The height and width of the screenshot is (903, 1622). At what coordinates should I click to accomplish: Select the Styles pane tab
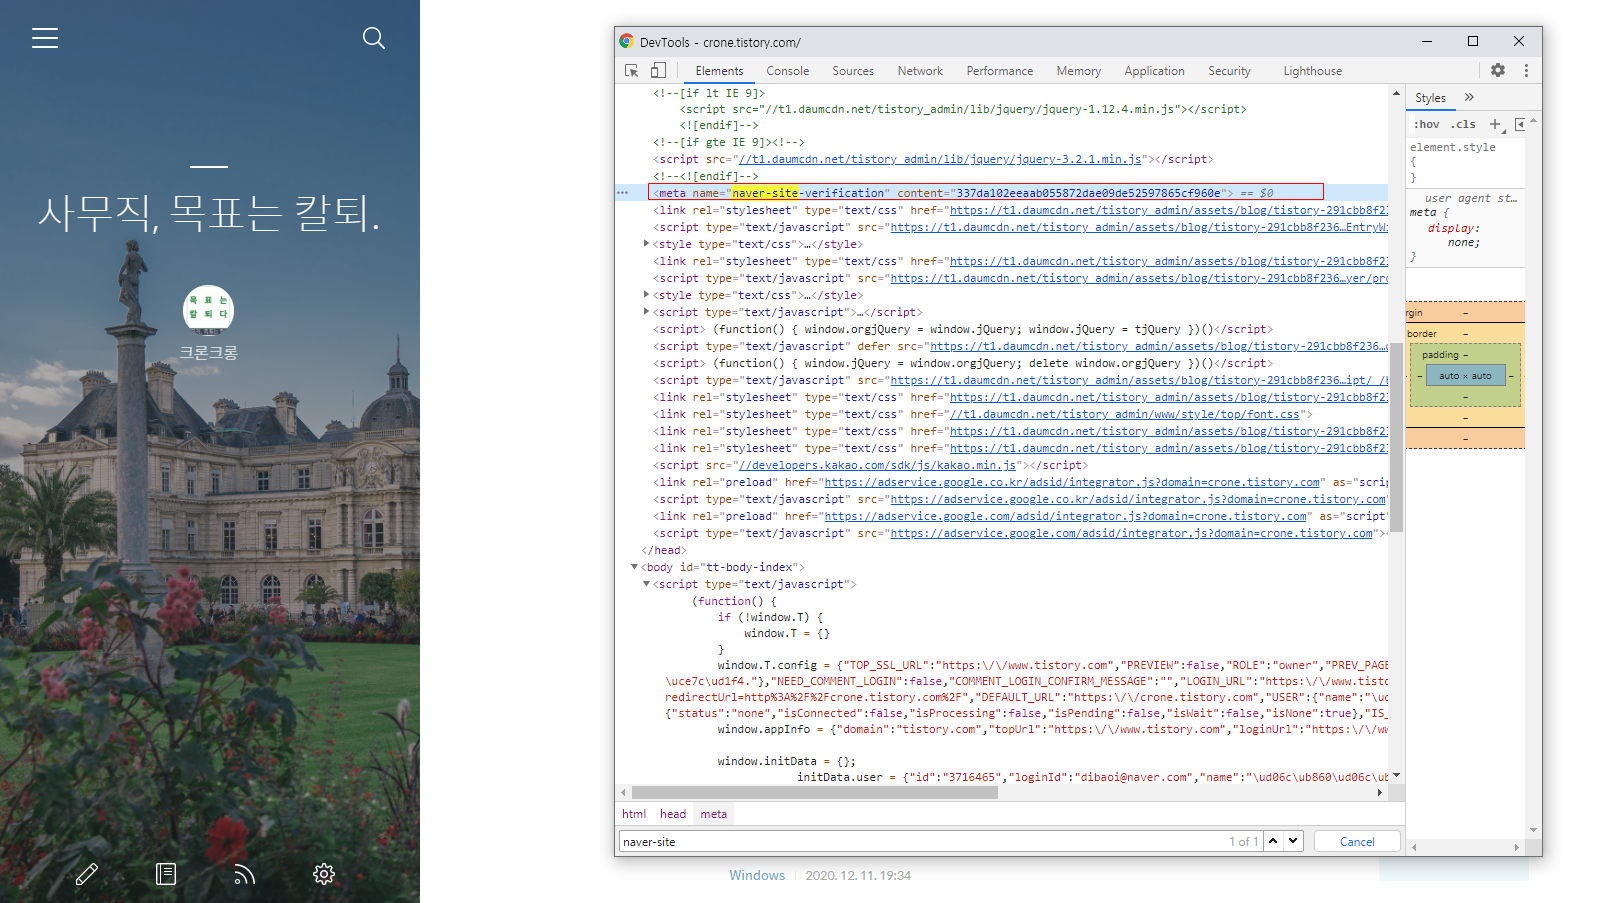click(x=1431, y=98)
